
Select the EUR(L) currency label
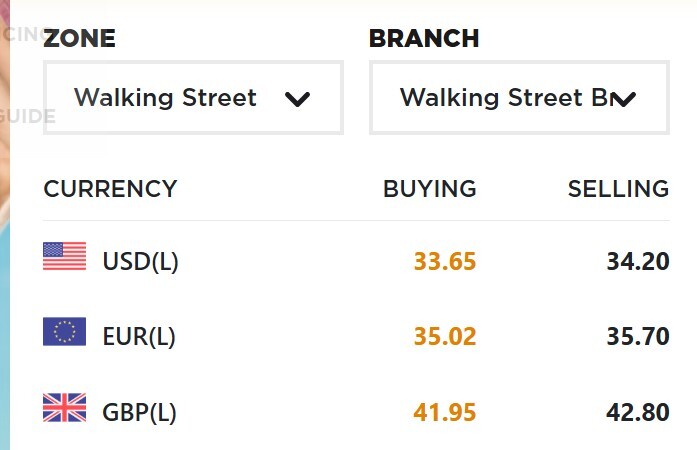(x=139, y=337)
